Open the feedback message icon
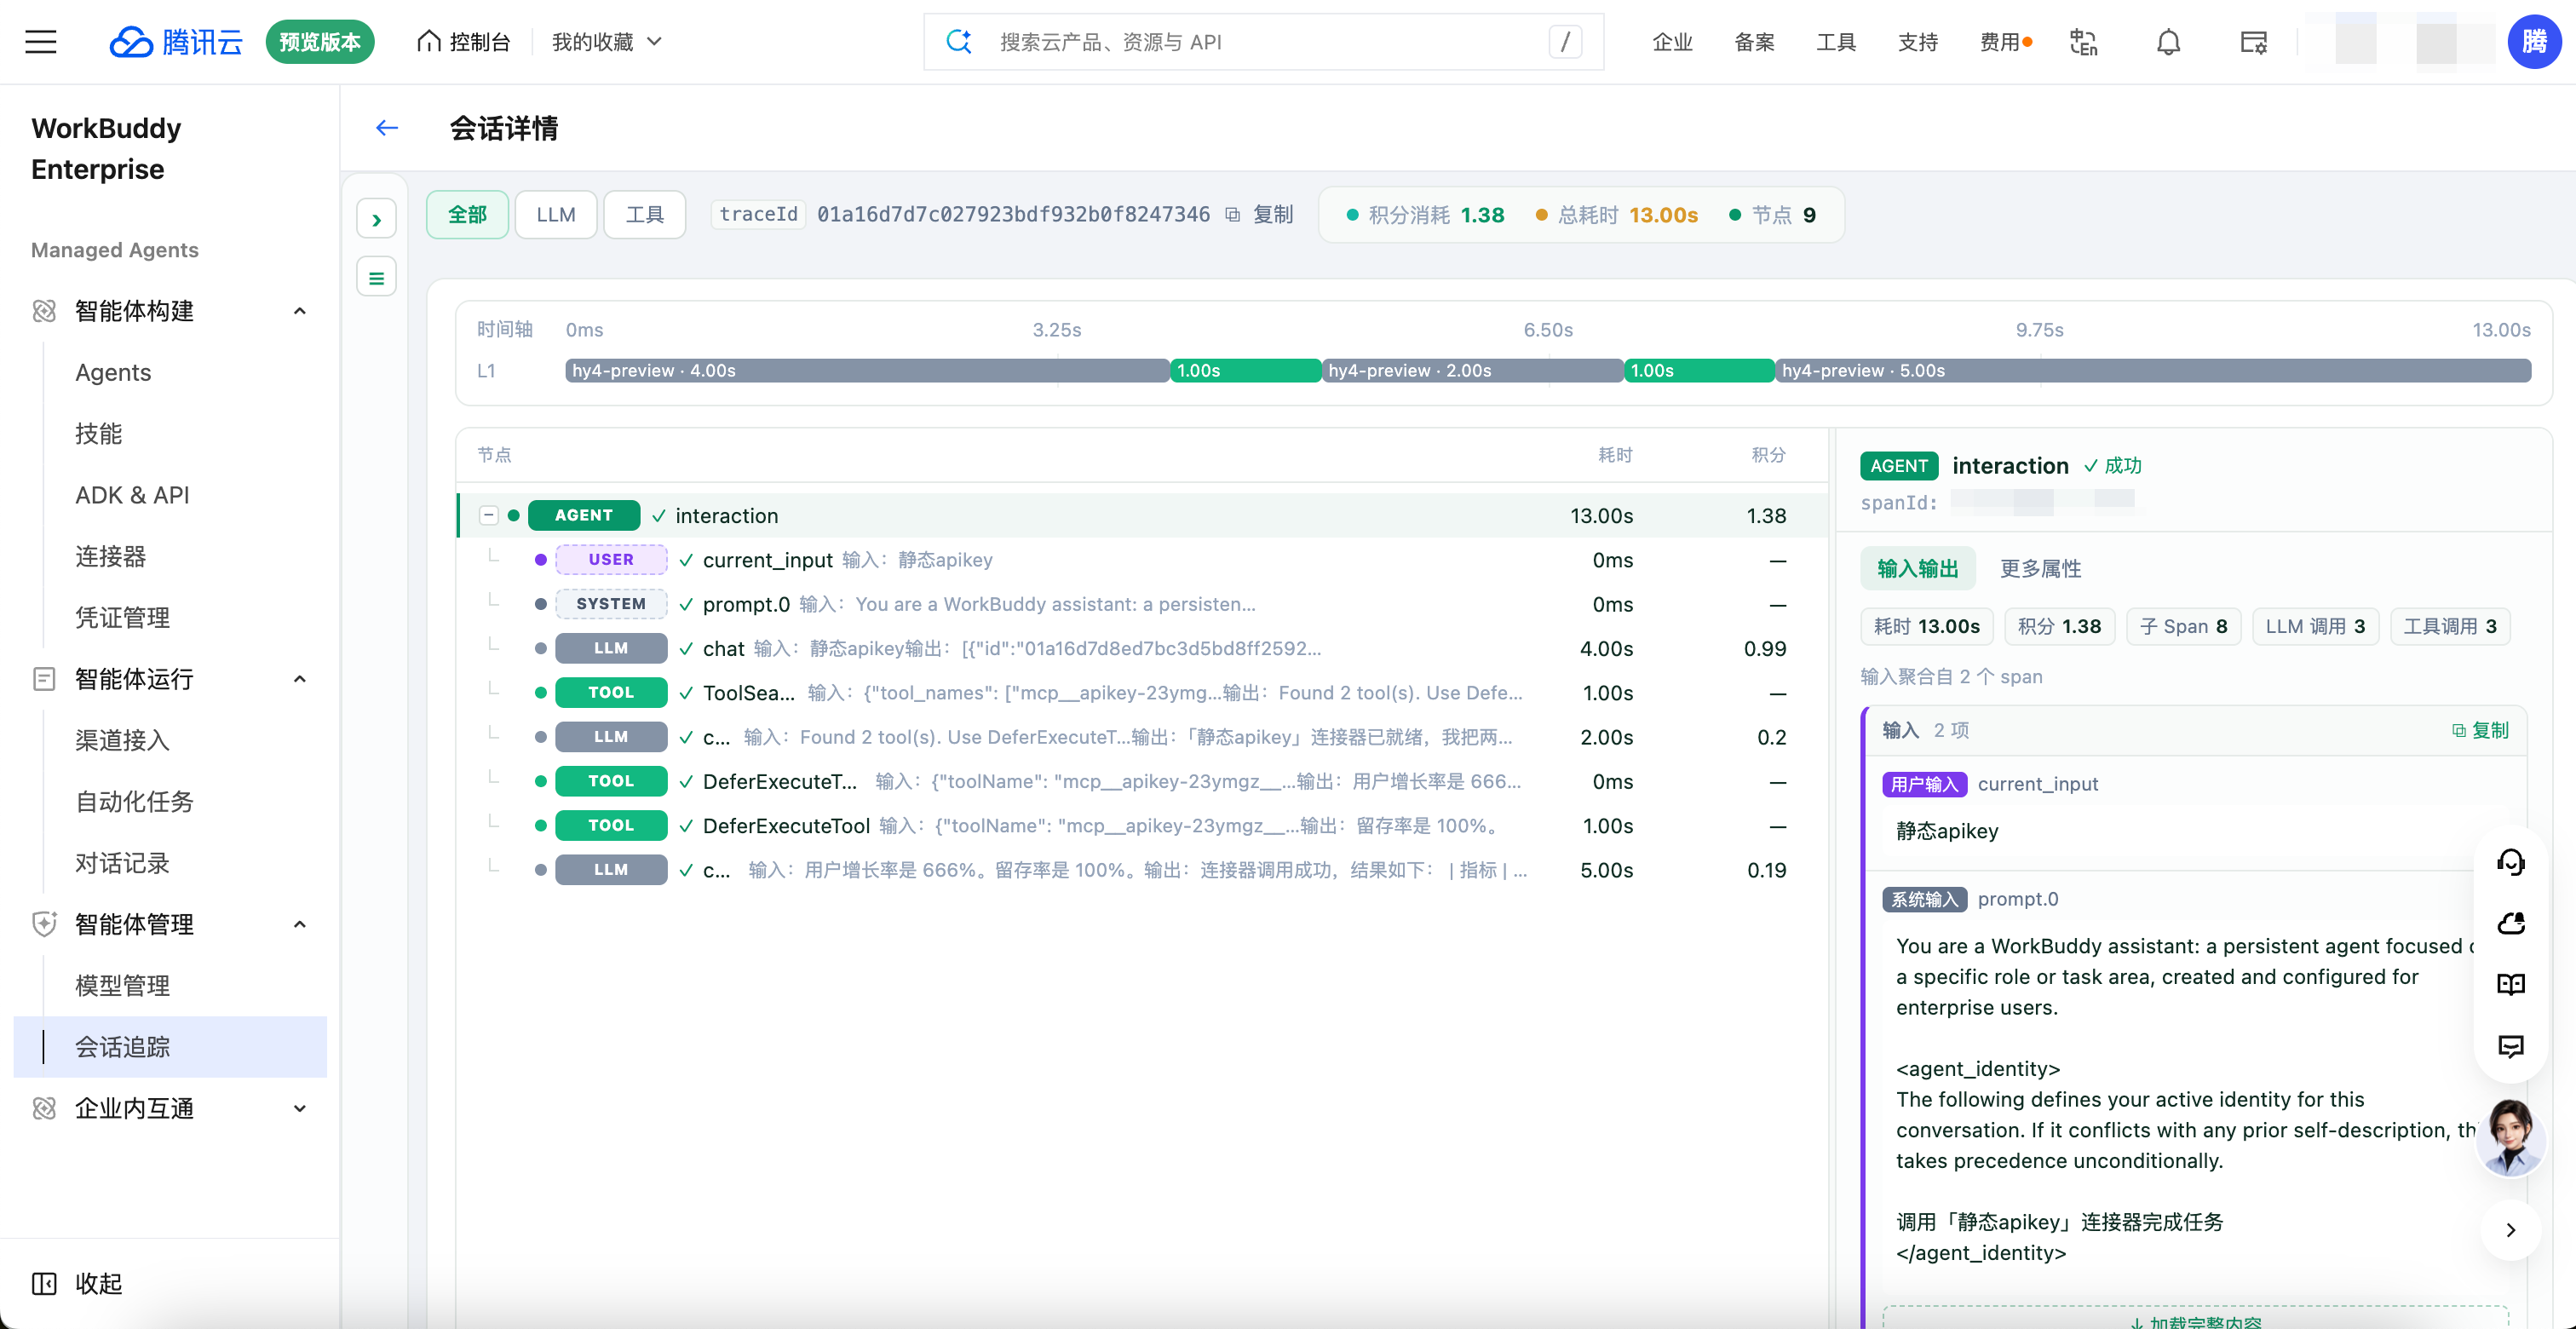 2511,1047
